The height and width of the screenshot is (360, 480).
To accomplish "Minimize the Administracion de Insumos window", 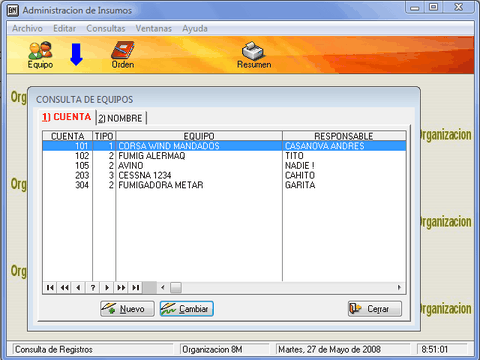I will click(415, 7).
